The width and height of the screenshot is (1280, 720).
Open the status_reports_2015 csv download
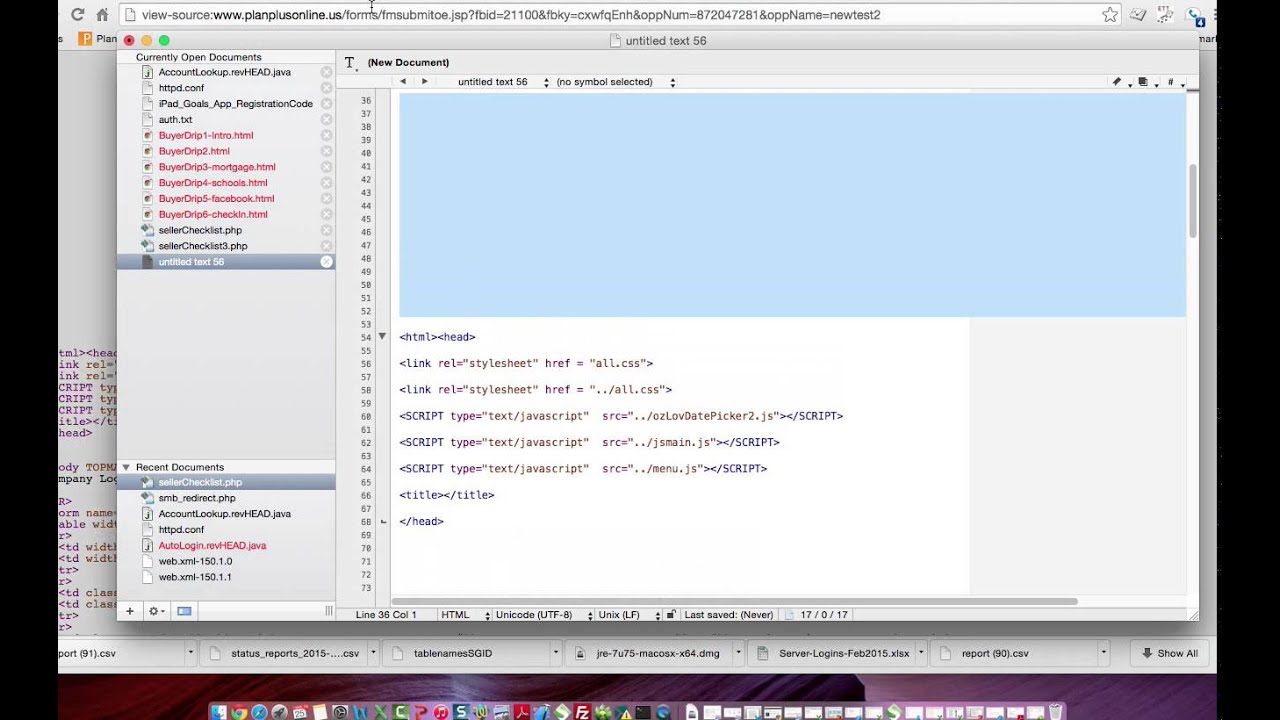283,653
